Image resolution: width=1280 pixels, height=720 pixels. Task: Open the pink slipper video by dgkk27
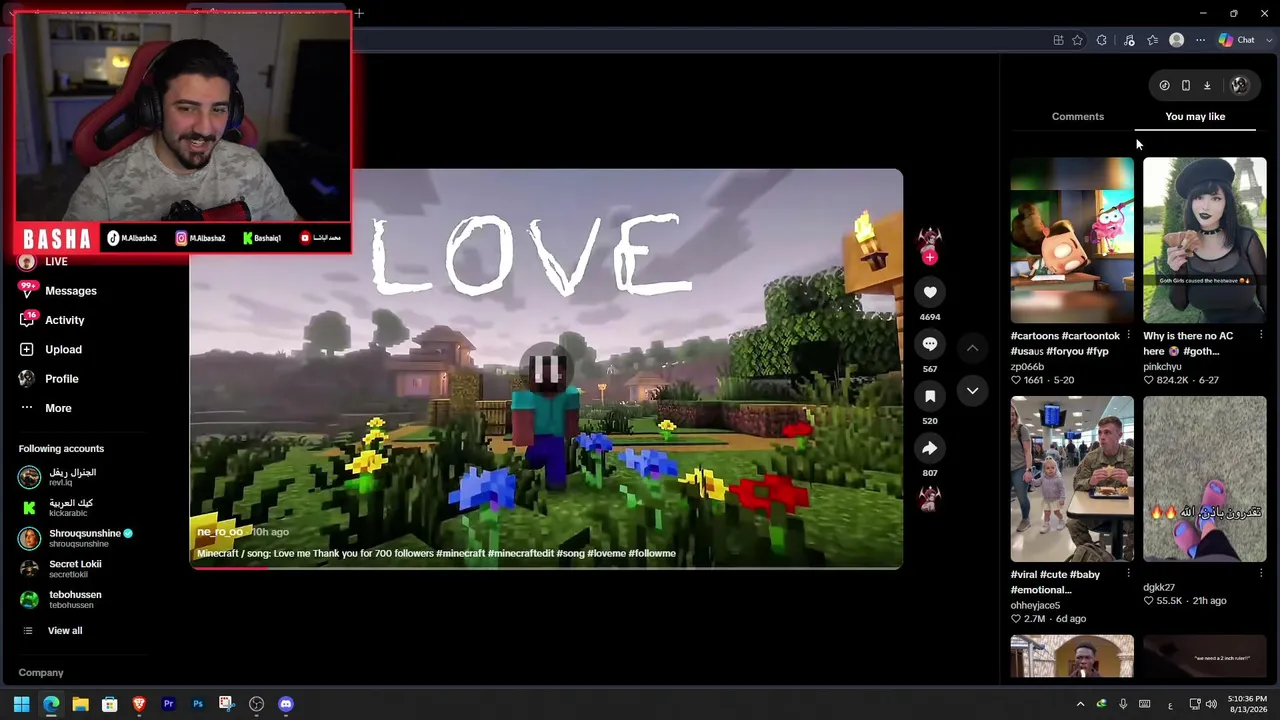pyautogui.click(x=1204, y=479)
